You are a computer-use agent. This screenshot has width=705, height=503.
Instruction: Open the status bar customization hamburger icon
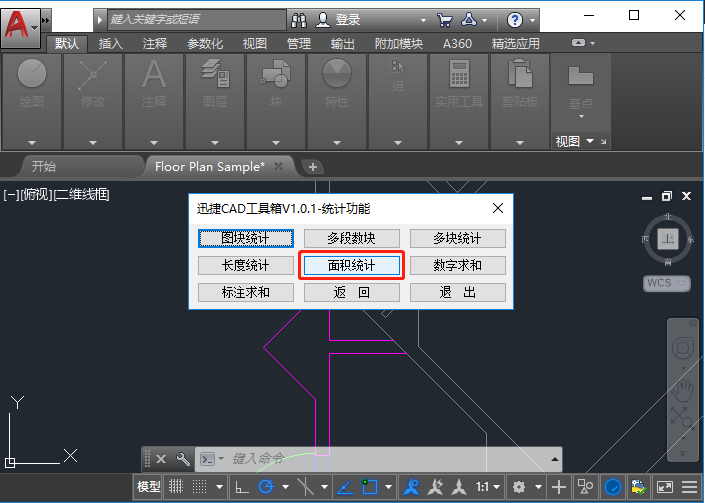coord(689,487)
